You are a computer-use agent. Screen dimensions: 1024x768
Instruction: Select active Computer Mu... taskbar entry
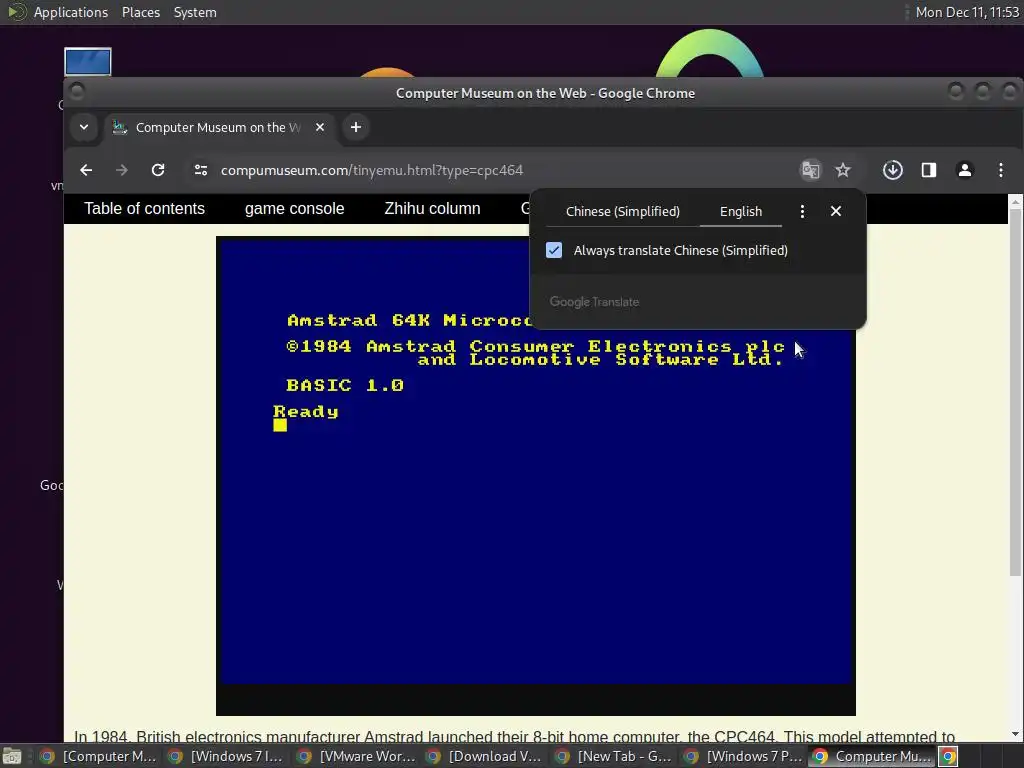872,756
